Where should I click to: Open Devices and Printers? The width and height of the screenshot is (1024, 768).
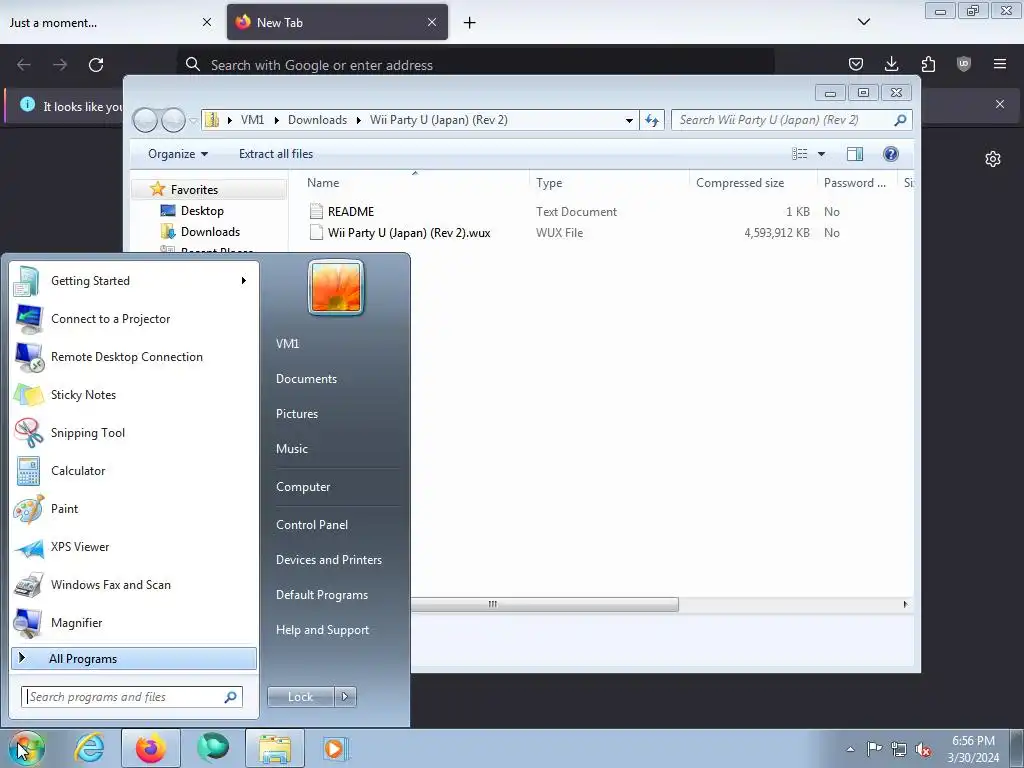coord(328,560)
